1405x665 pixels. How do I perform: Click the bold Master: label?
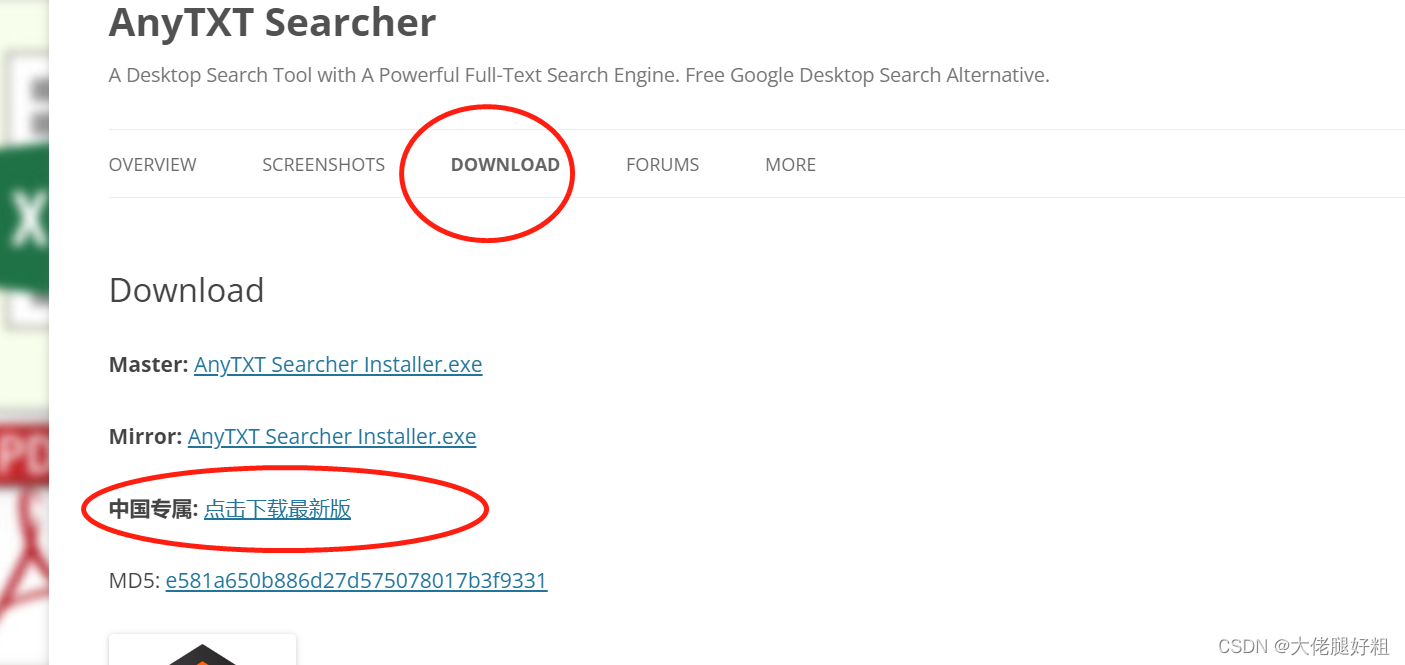pos(148,365)
